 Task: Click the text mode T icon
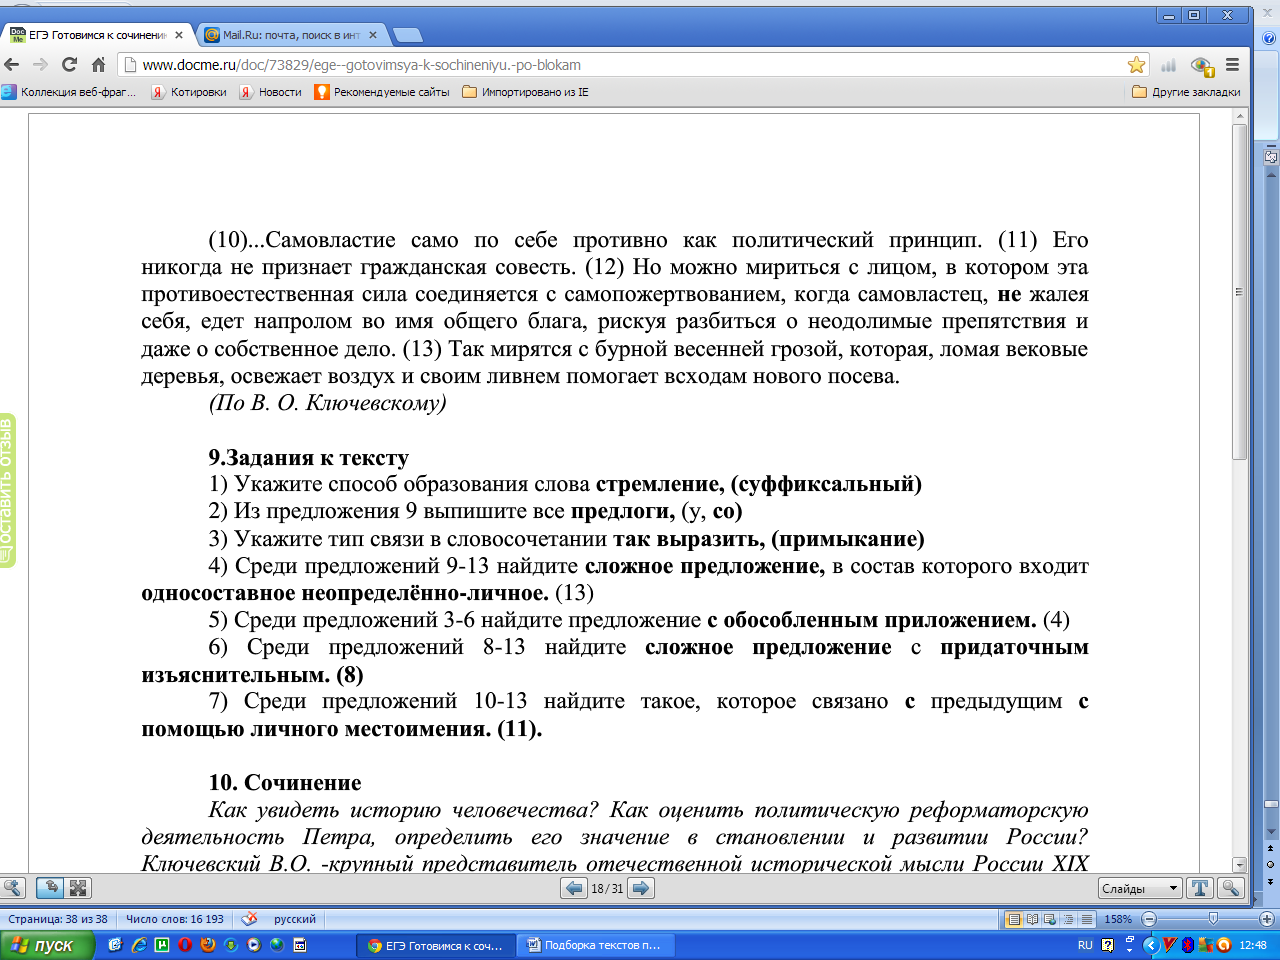1200,888
